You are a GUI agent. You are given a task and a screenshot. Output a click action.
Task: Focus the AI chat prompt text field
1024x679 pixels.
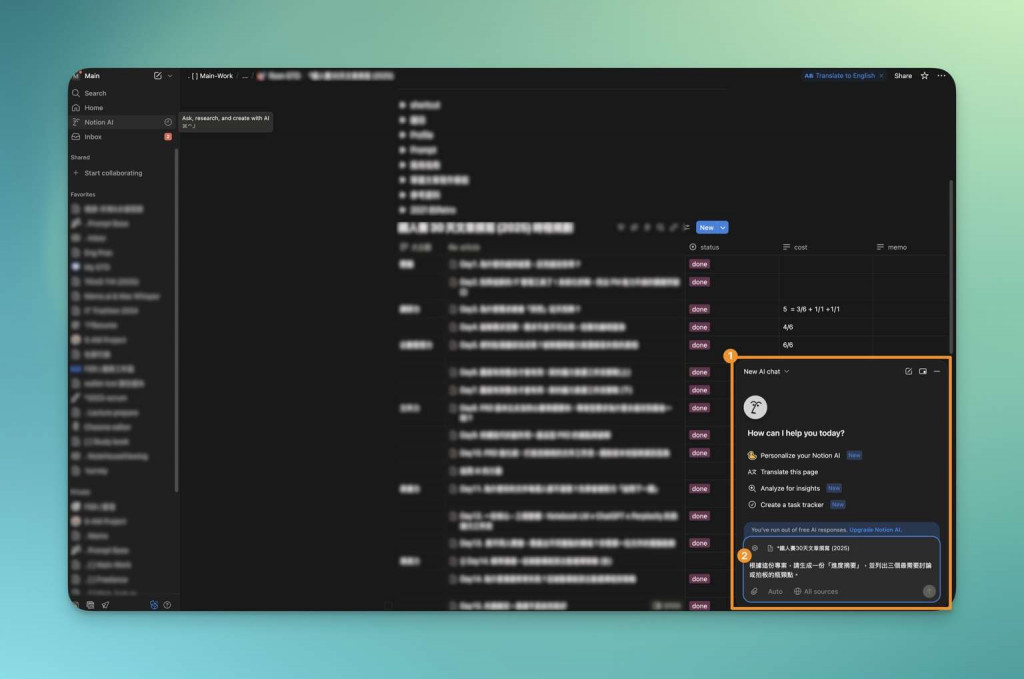(840, 570)
